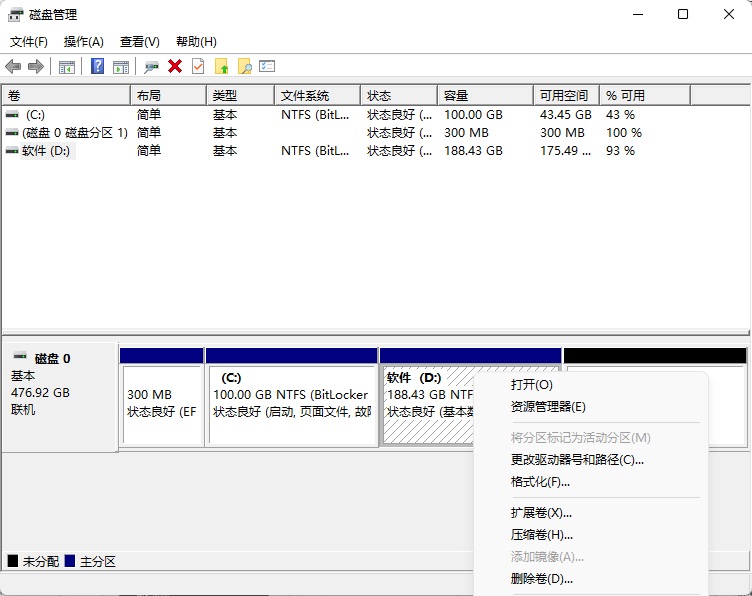Click the drive icon beside 磁盘 0 磁盘分区 1
This screenshot has height=596, width=752.
click(x=12, y=132)
